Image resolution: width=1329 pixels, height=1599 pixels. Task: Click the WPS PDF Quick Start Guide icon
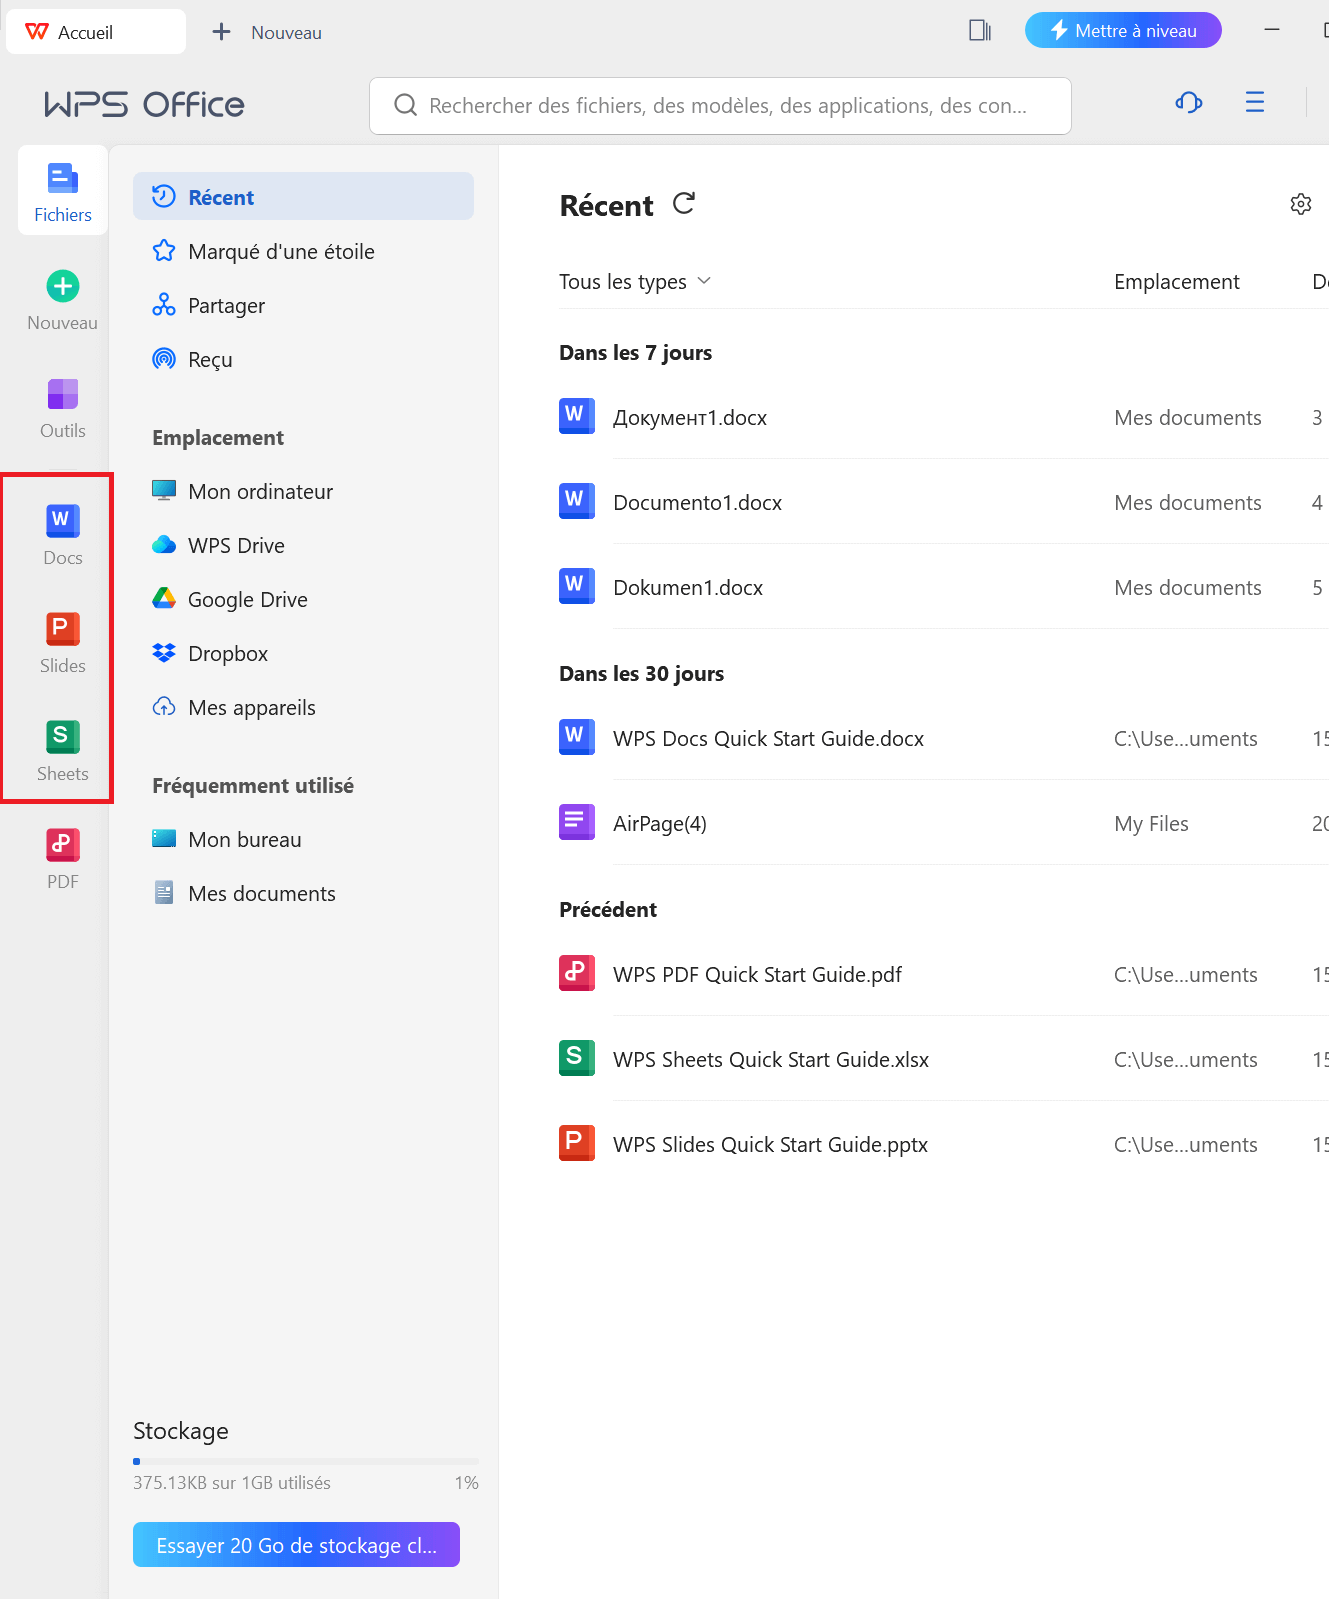[577, 974]
